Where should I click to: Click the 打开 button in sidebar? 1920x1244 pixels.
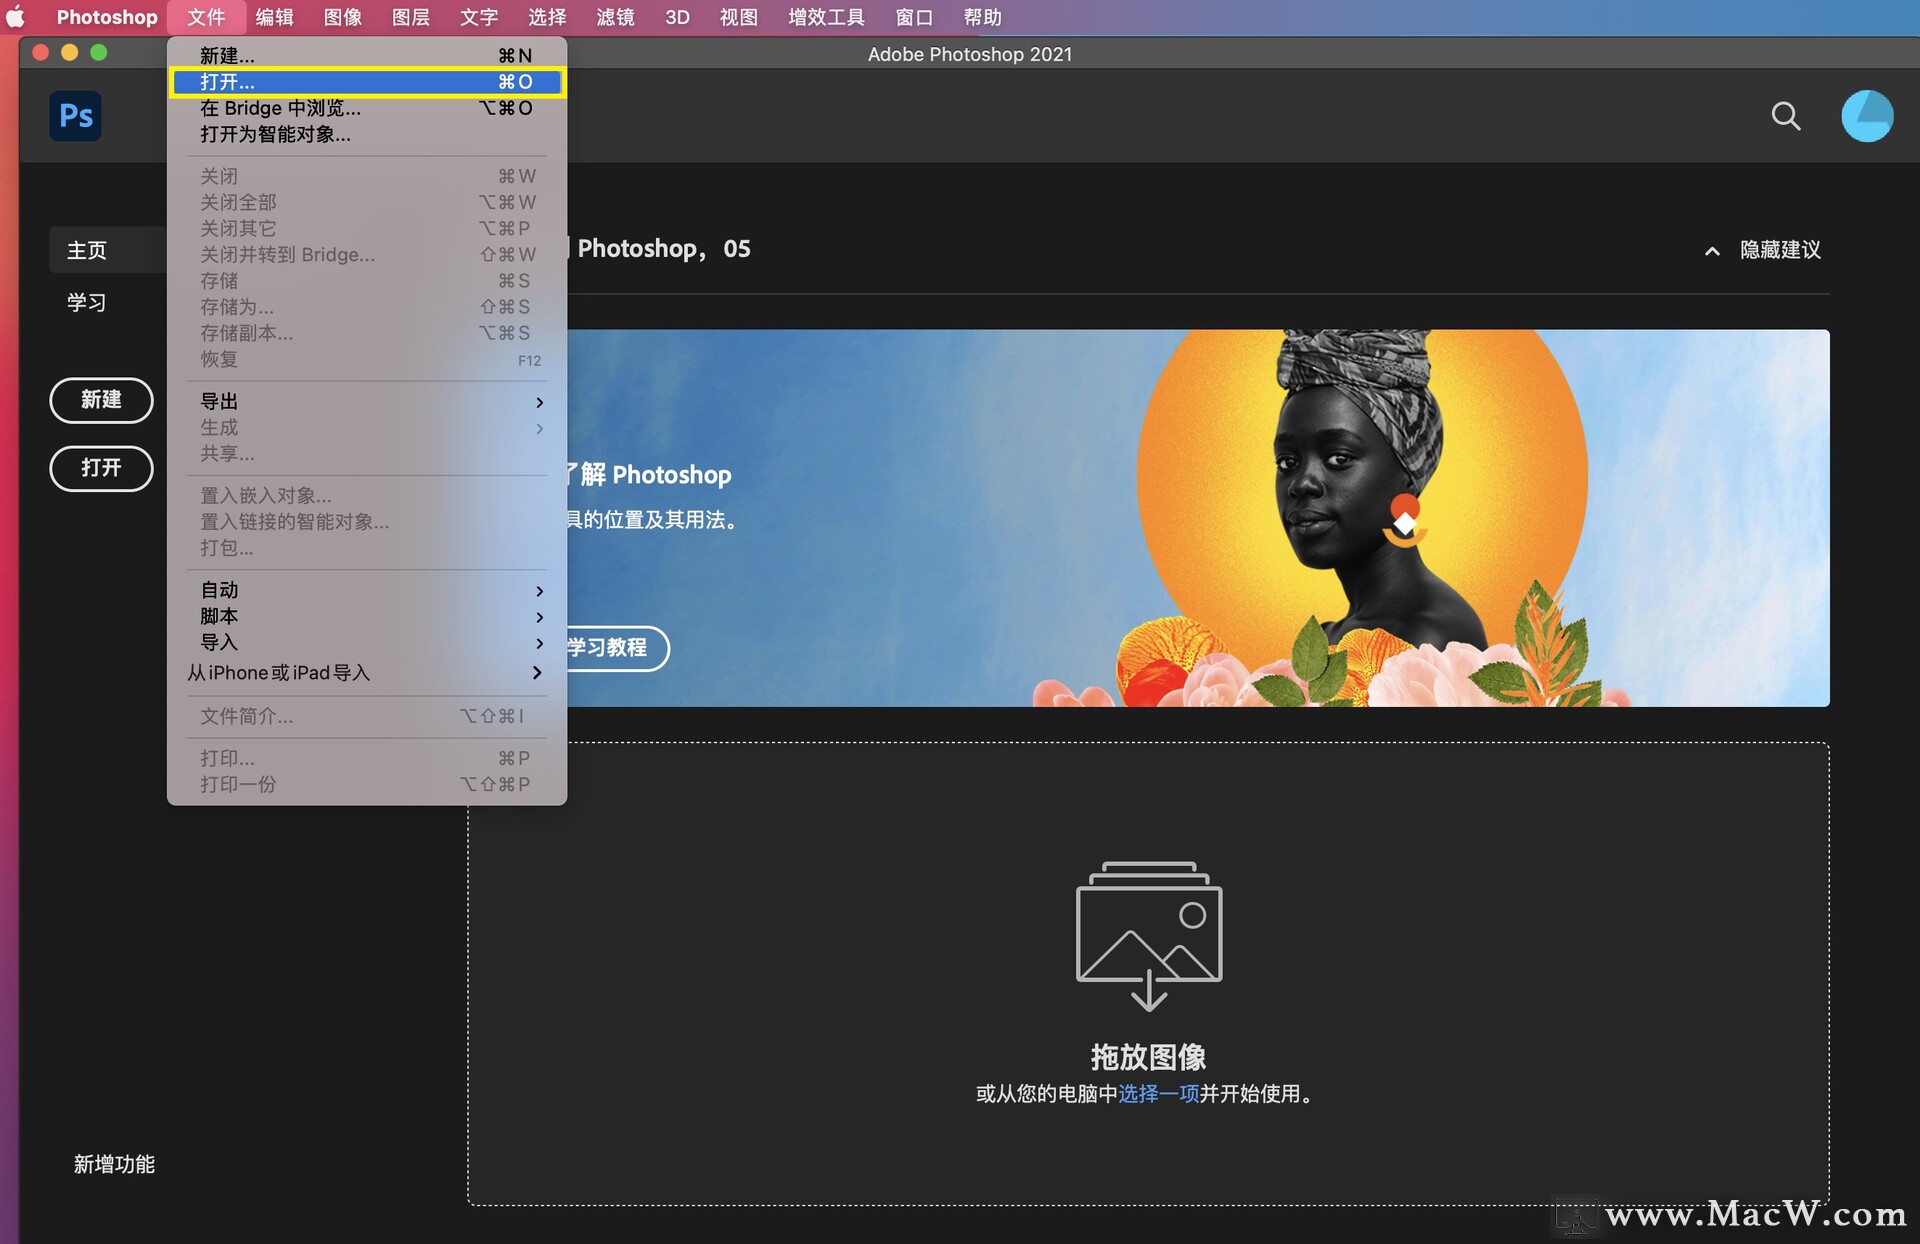click(101, 468)
